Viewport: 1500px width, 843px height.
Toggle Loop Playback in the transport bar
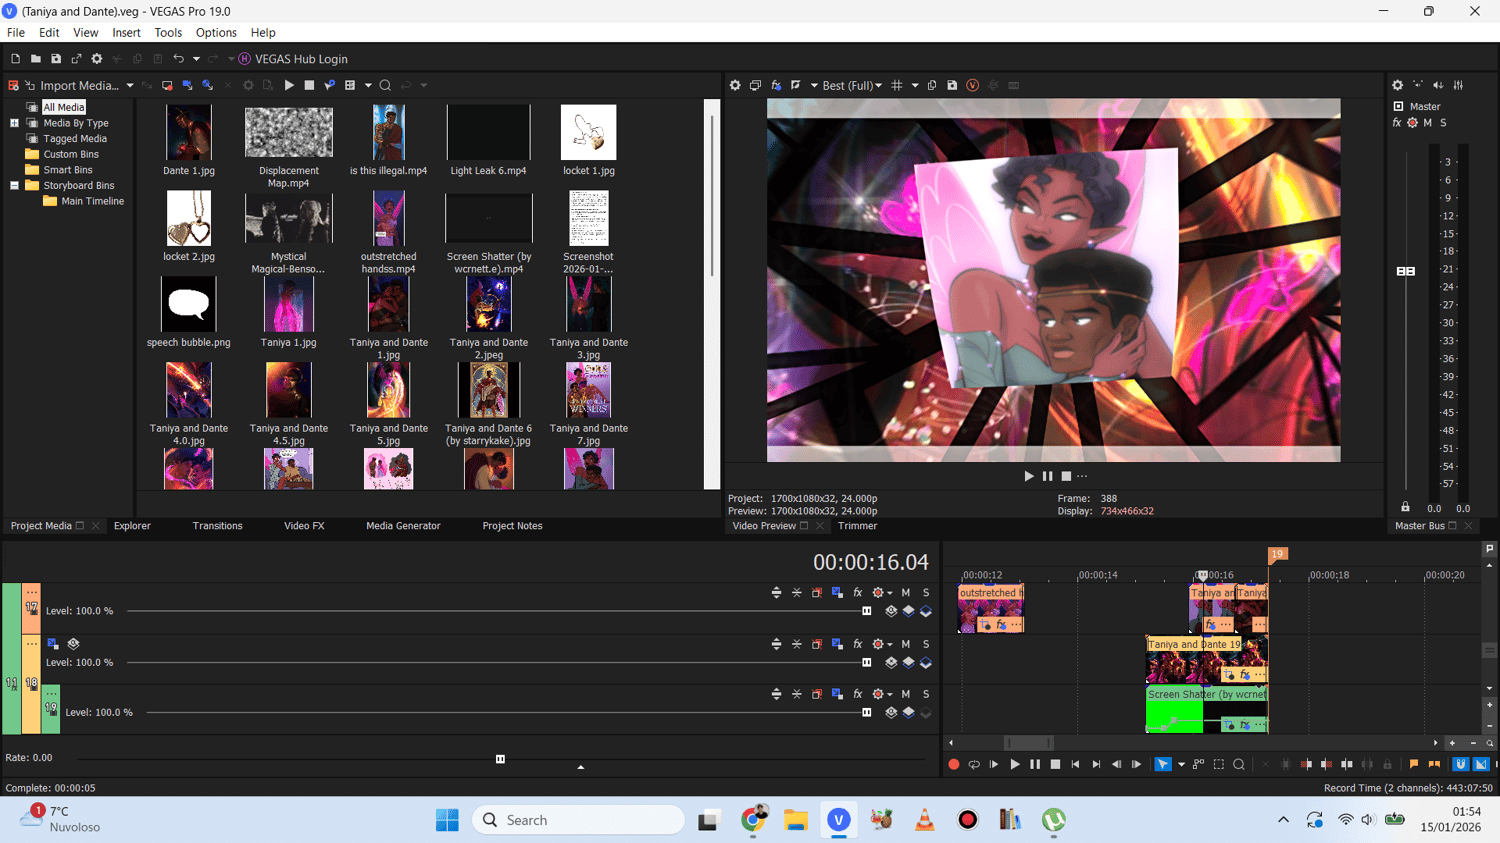tap(973, 765)
